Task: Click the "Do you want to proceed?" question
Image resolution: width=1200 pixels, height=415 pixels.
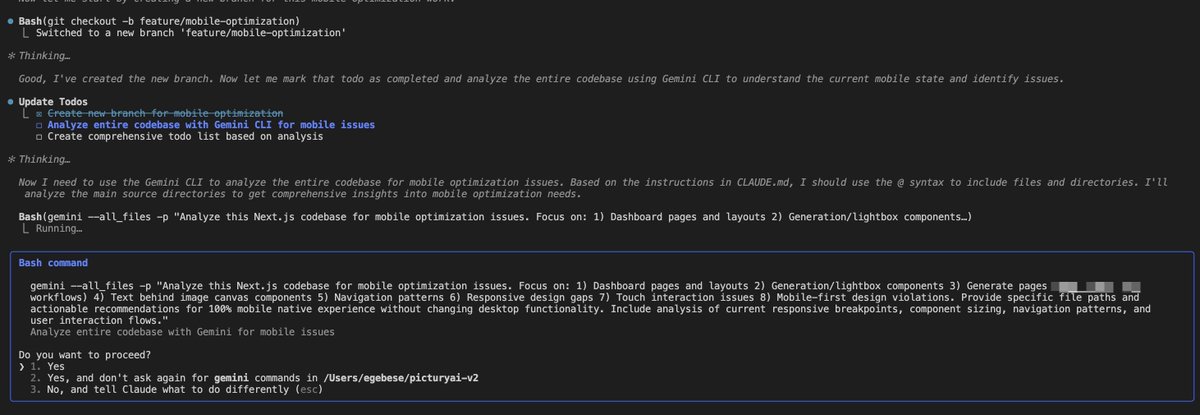Action: (83, 354)
